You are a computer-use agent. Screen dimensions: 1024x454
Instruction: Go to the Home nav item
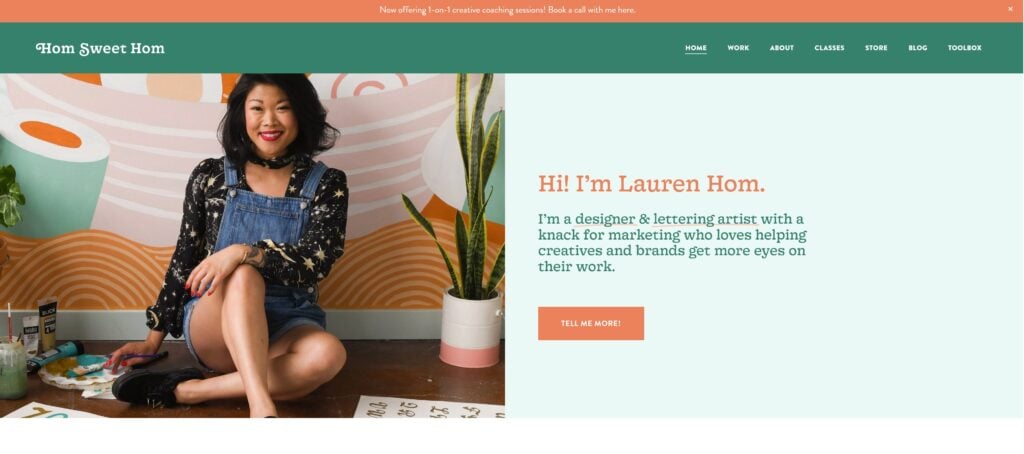coord(696,48)
